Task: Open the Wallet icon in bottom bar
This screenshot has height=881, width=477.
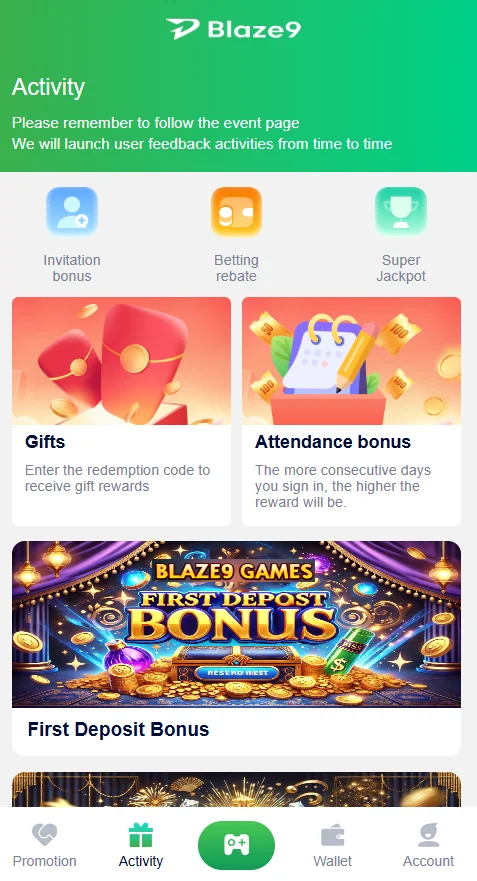Action: click(x=333, y=835)
